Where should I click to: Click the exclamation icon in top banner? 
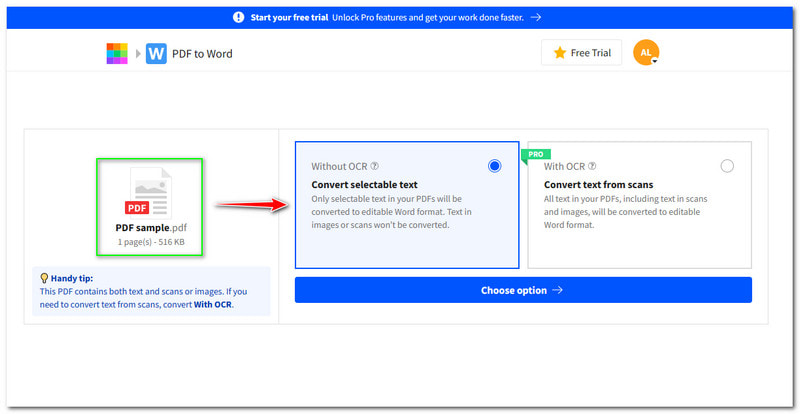pyautogui.click(x=239, y=17)
